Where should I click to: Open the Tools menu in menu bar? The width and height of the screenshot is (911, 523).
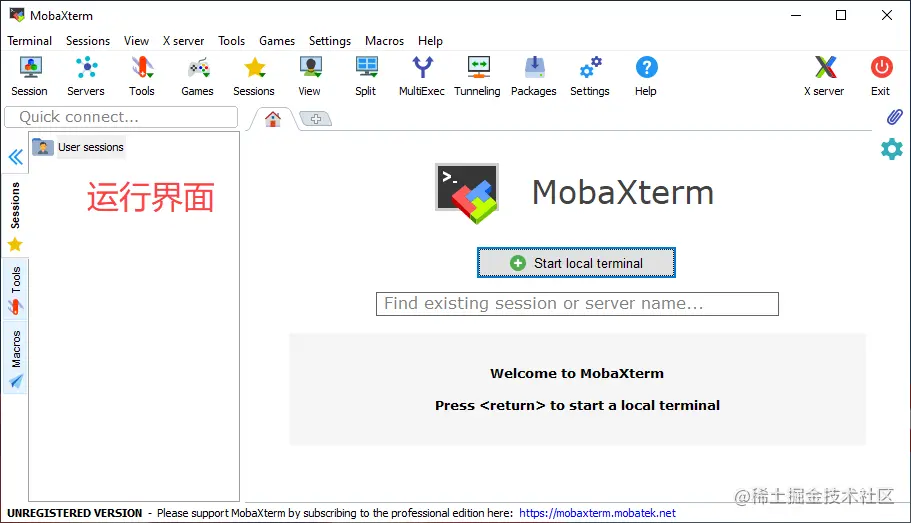click(x=231, y=41)
